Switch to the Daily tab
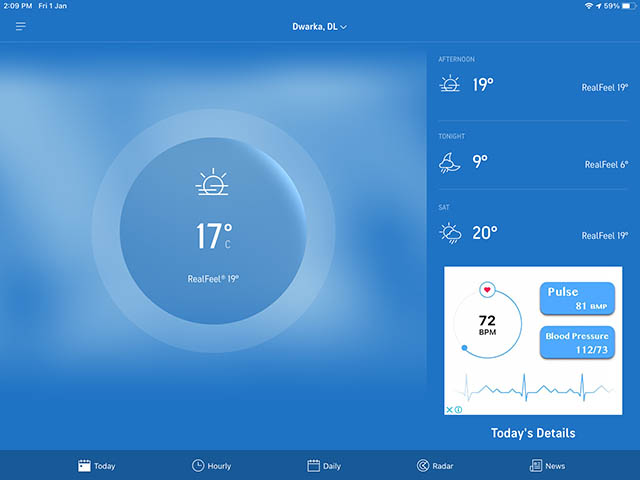Screen dimensions: 640x480 click(324, 466)
